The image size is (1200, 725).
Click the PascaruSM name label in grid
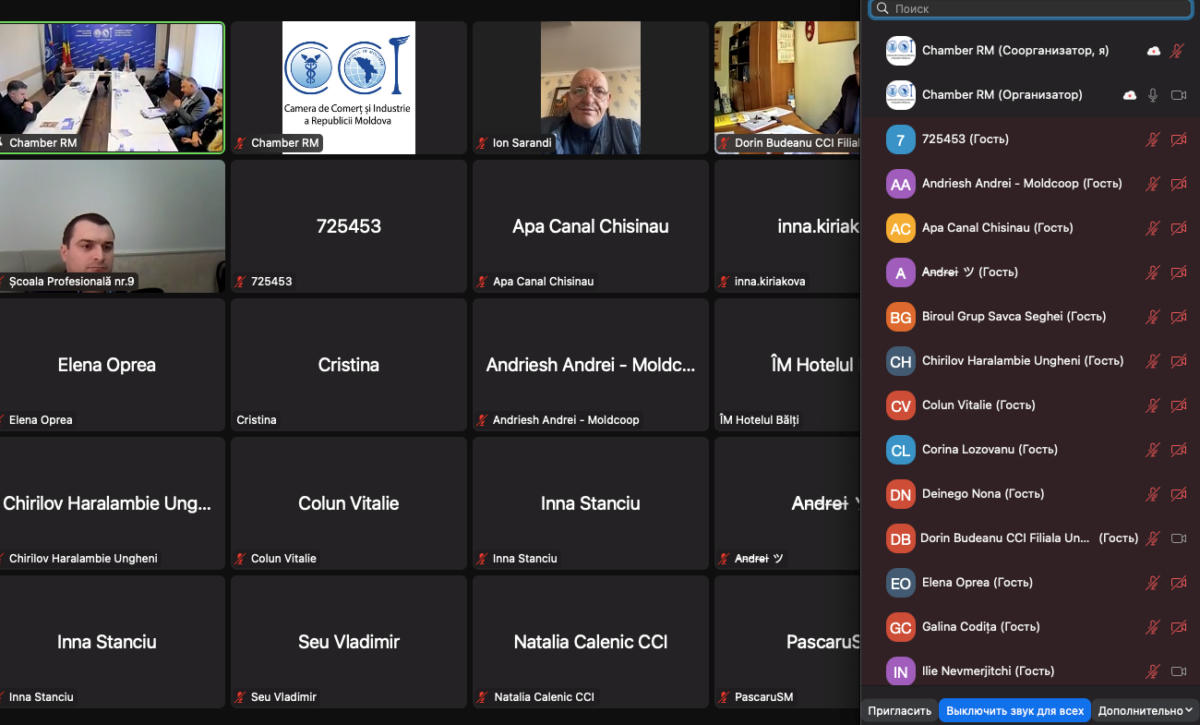tap(763, 697)
